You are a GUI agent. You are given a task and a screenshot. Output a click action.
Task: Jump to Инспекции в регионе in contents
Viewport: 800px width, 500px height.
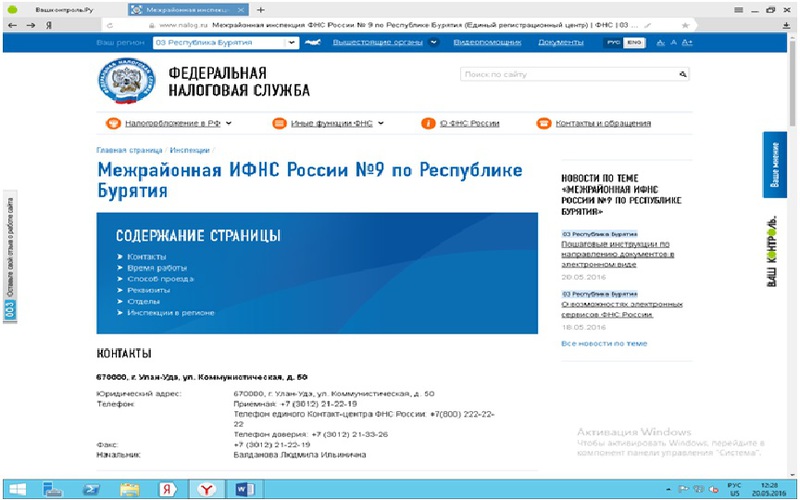coord(171,313)
